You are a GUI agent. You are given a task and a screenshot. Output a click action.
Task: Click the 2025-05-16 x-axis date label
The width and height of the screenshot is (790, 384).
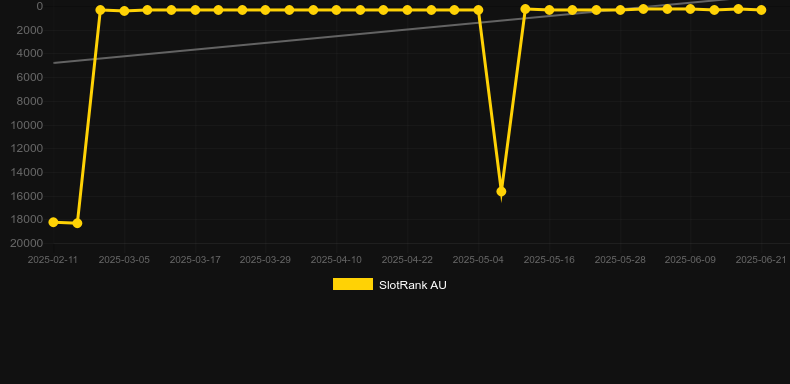click(549, 260)
